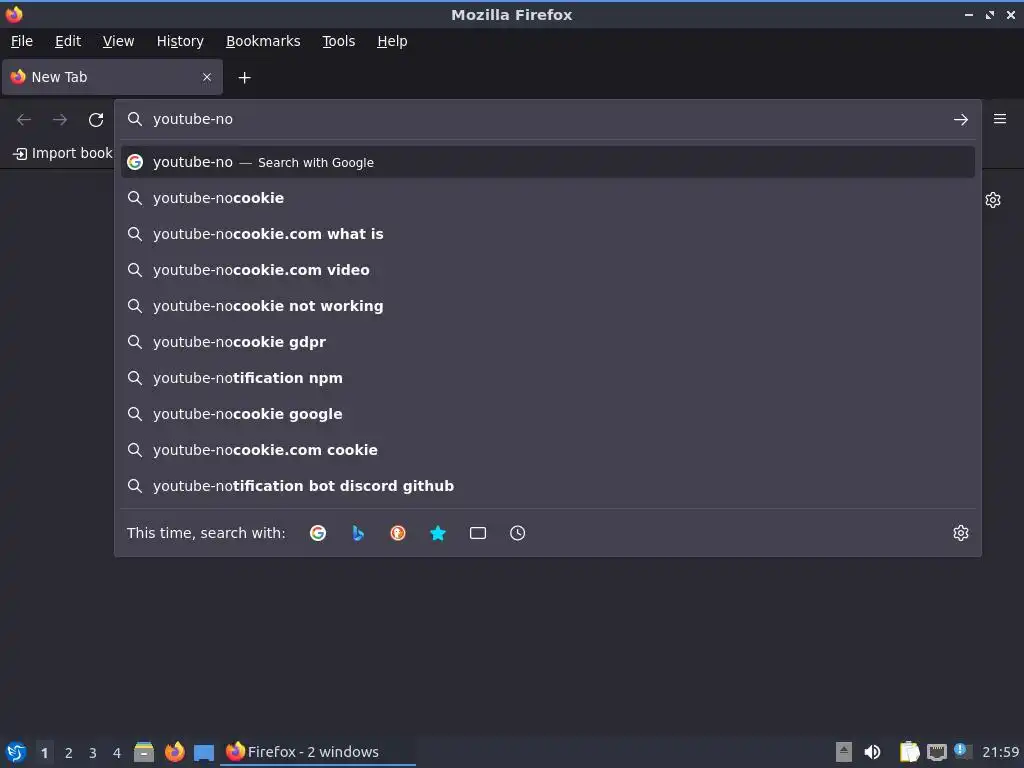Open the volume control in tray
1024x768 pixels.
click(872, 752)
